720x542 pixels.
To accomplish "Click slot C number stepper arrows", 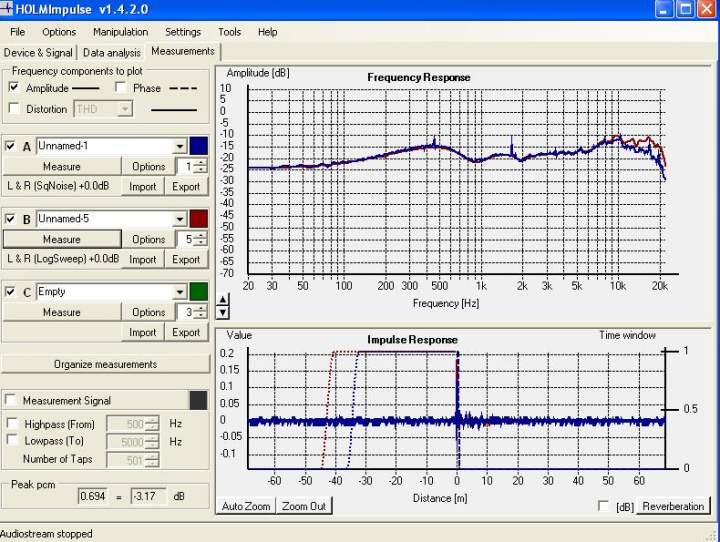I will (201, 312).
